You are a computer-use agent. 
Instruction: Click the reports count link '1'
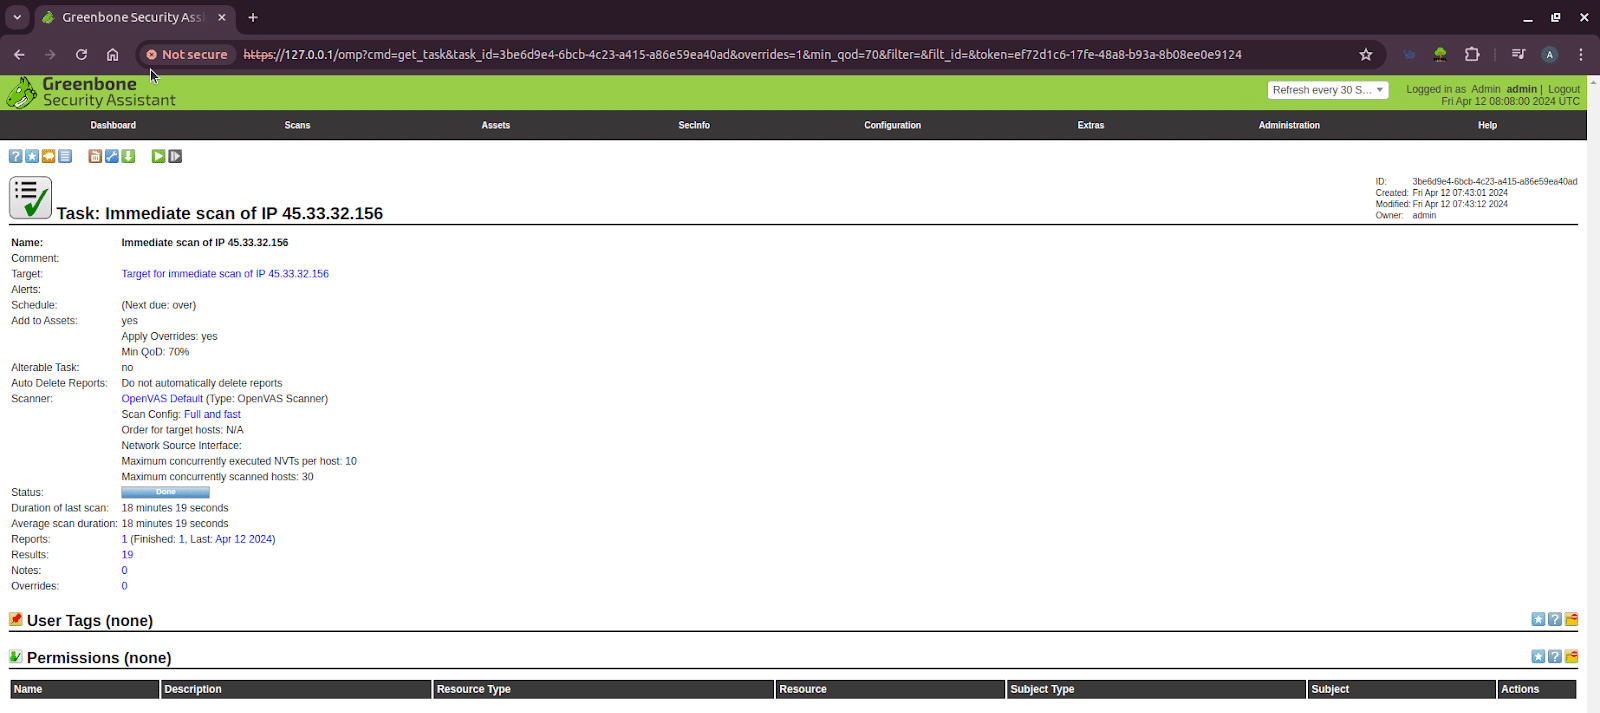coord(124,540)
